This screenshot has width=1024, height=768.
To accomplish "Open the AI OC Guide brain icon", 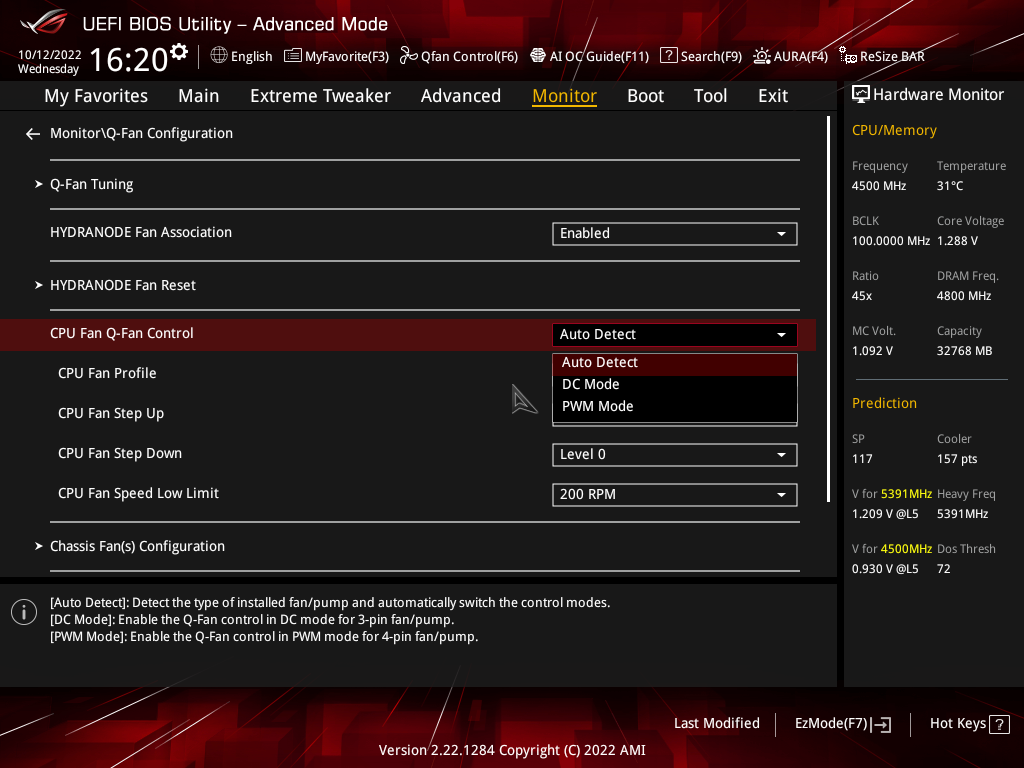I will (537, 56).
